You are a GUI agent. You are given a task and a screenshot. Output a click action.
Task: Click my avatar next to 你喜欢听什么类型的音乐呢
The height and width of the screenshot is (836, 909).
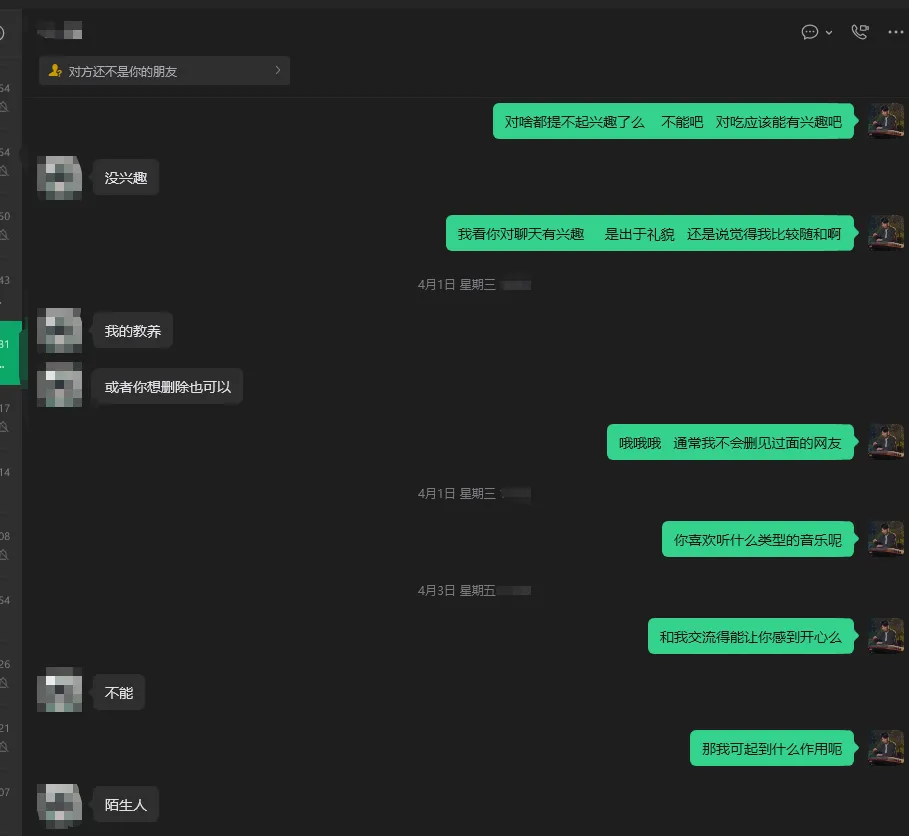(886, 539)
